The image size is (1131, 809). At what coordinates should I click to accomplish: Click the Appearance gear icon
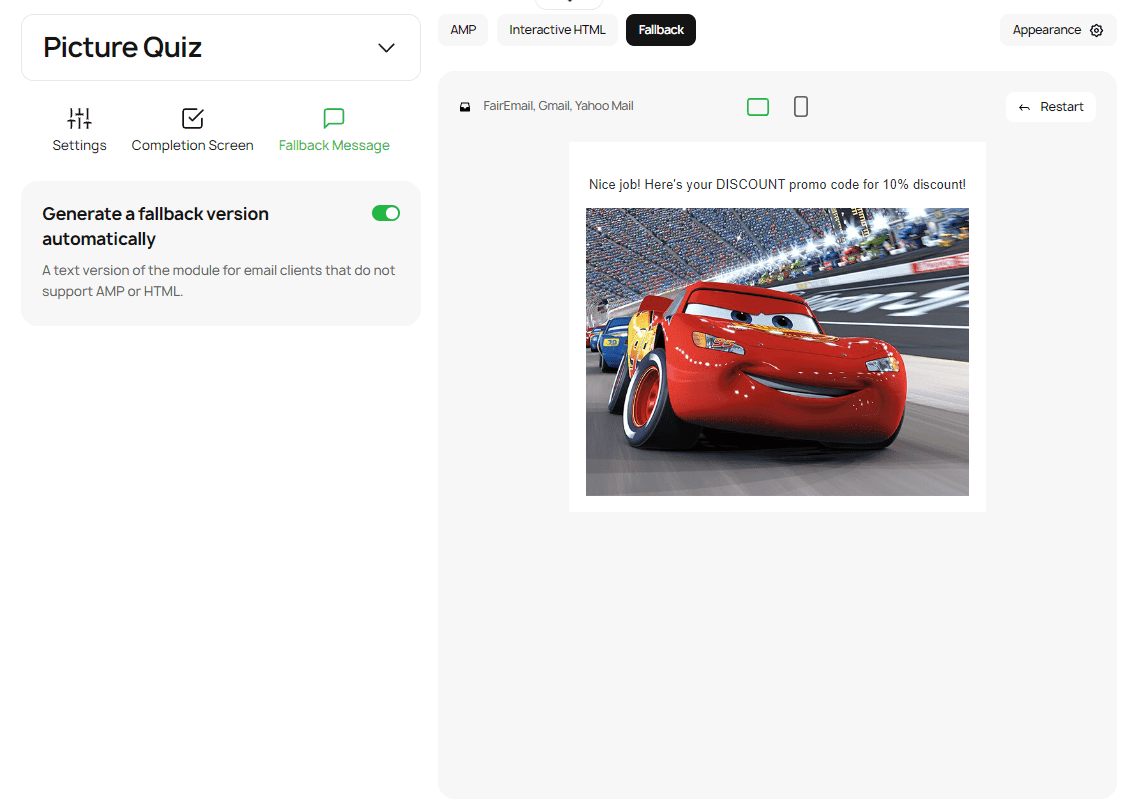pyautogui.click(x=1097, y=30)
